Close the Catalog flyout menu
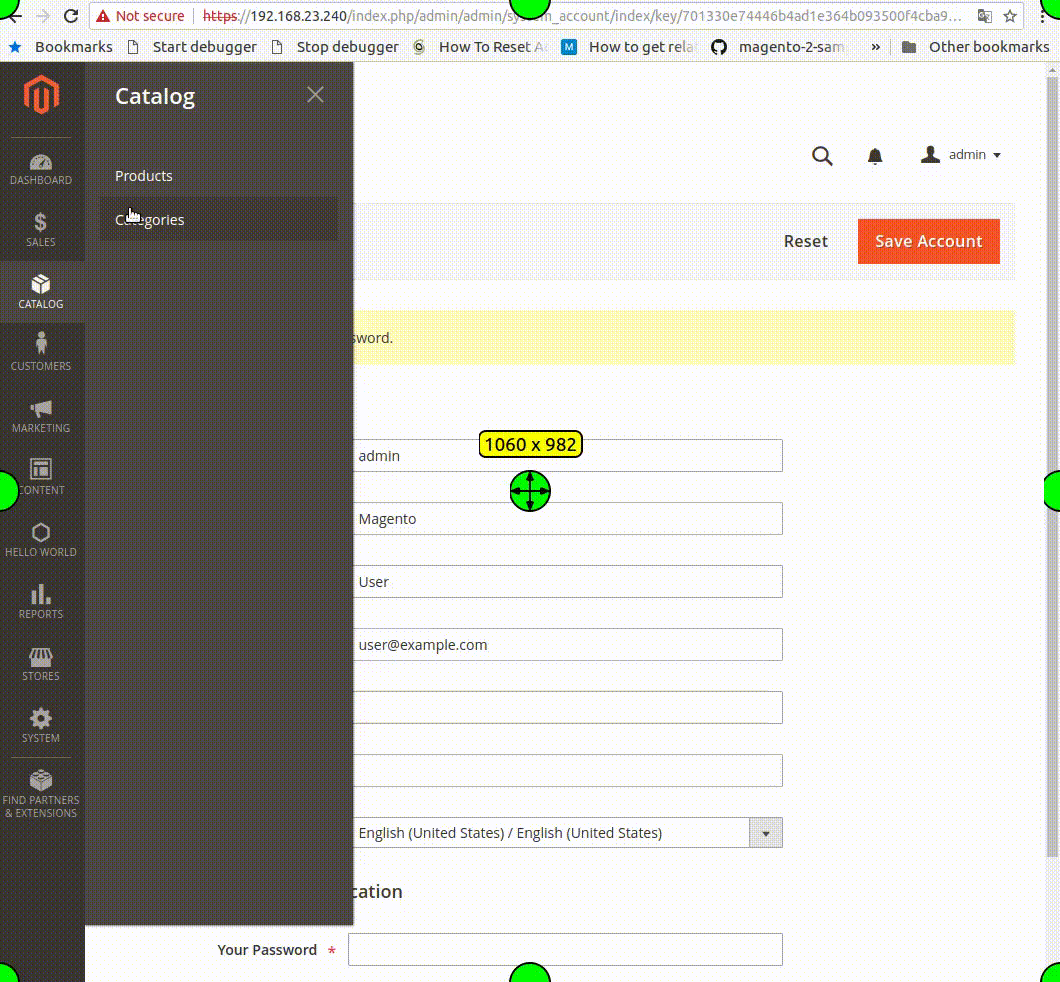Viewport: 1060px width, 982px height. click(315, 94)
